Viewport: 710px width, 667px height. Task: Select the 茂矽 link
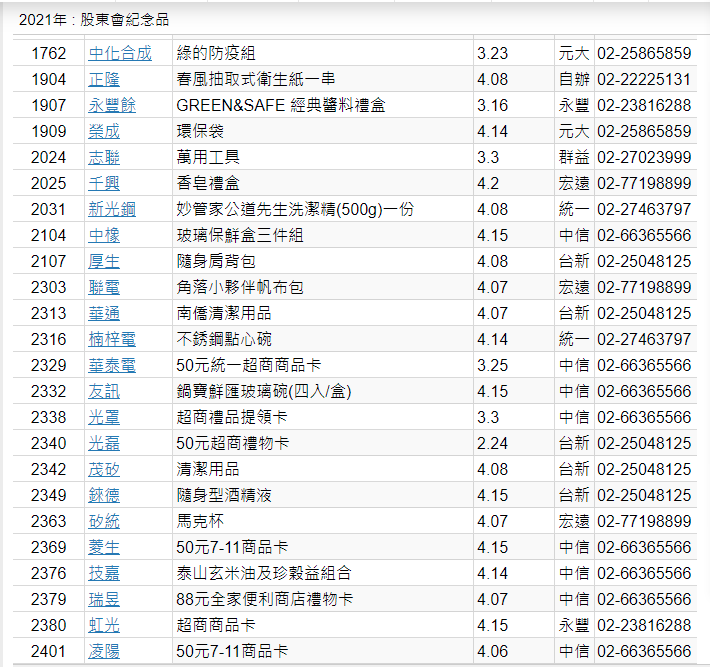[x=103, y=469]
